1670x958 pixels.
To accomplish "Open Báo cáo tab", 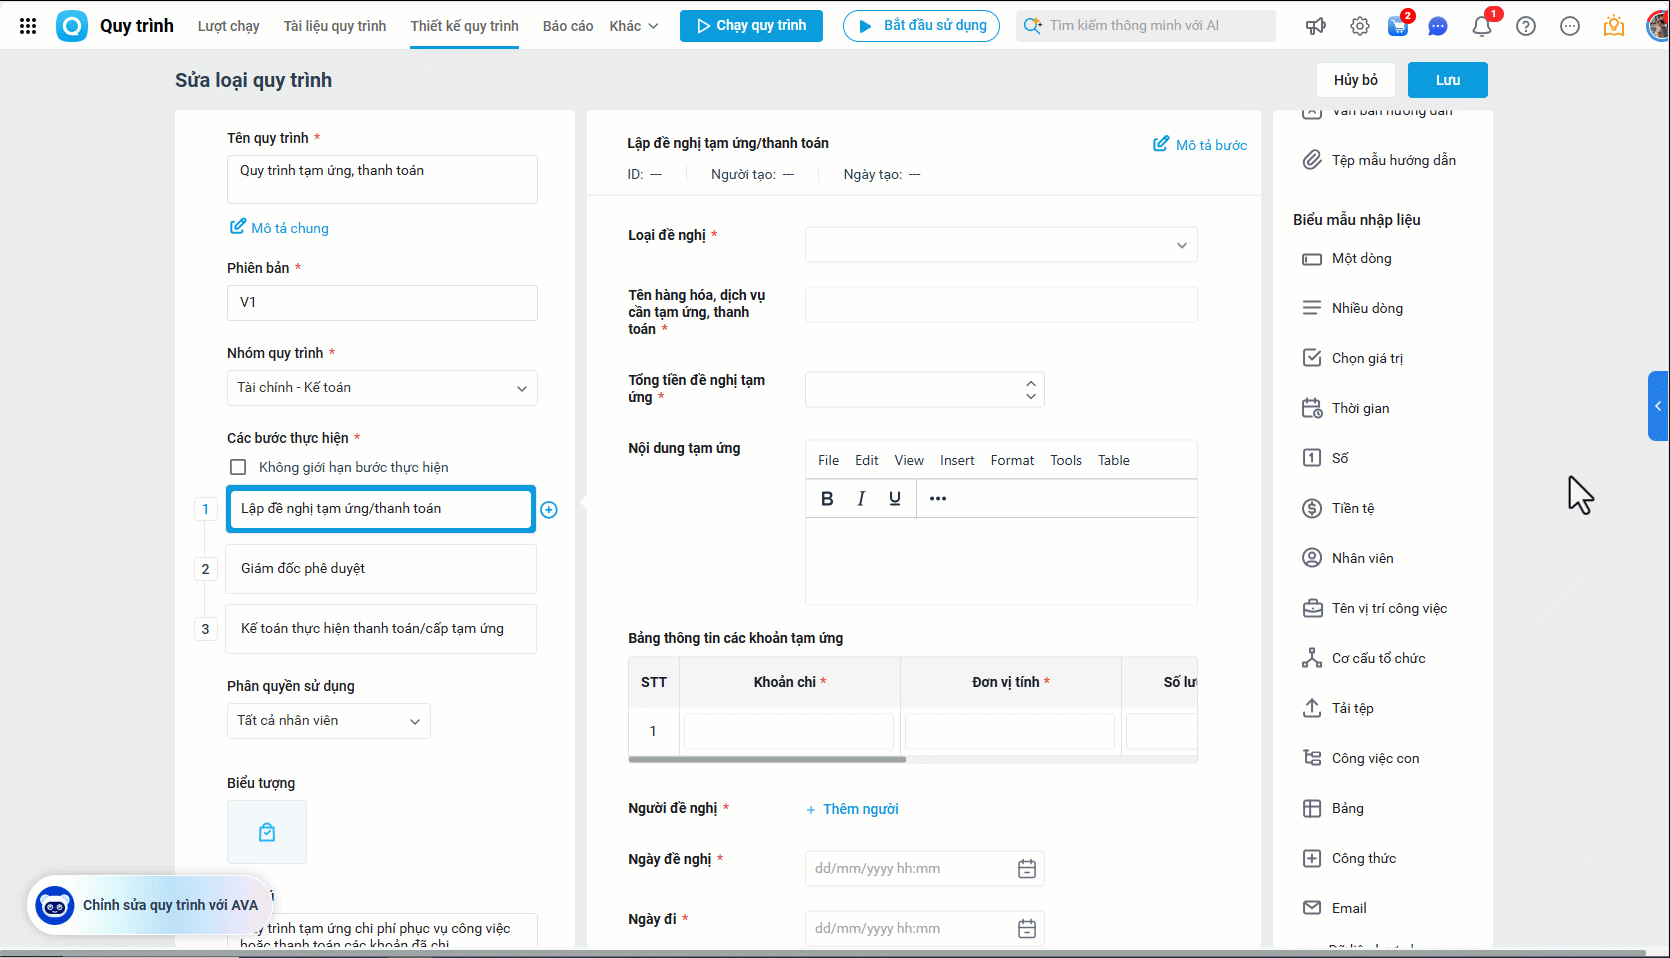I will tap(568, 26).
